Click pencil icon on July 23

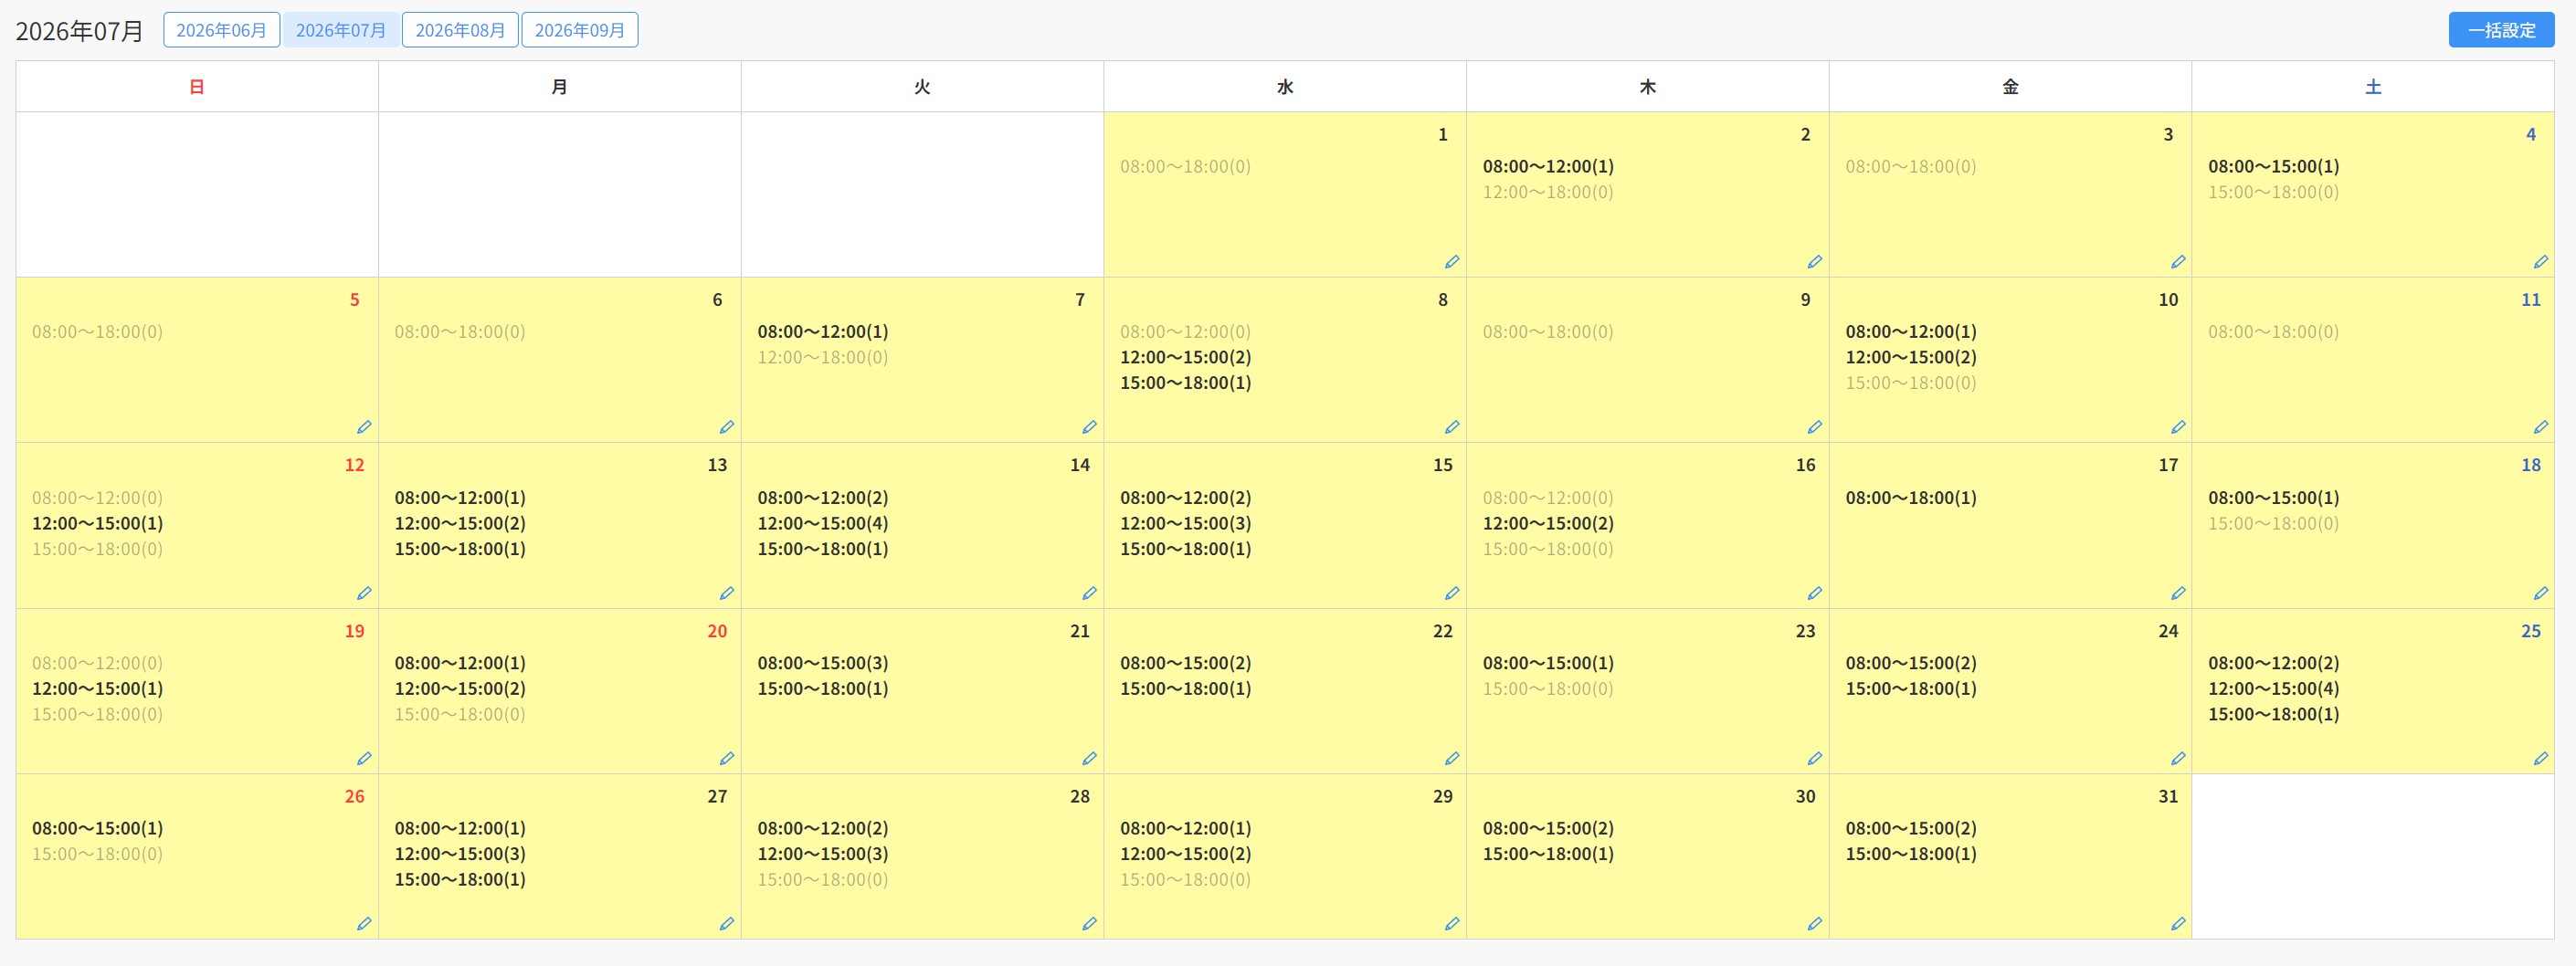pyautogui.click(x=1815, y=758)
